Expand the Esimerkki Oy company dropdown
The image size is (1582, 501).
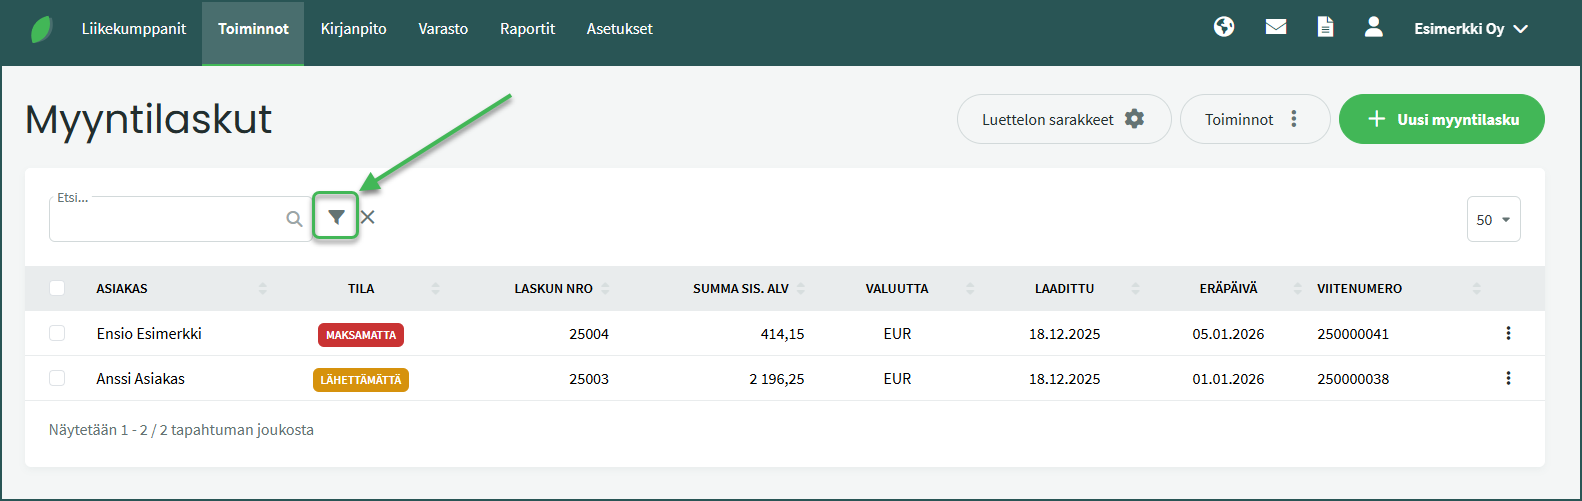tap(1471, 29)
